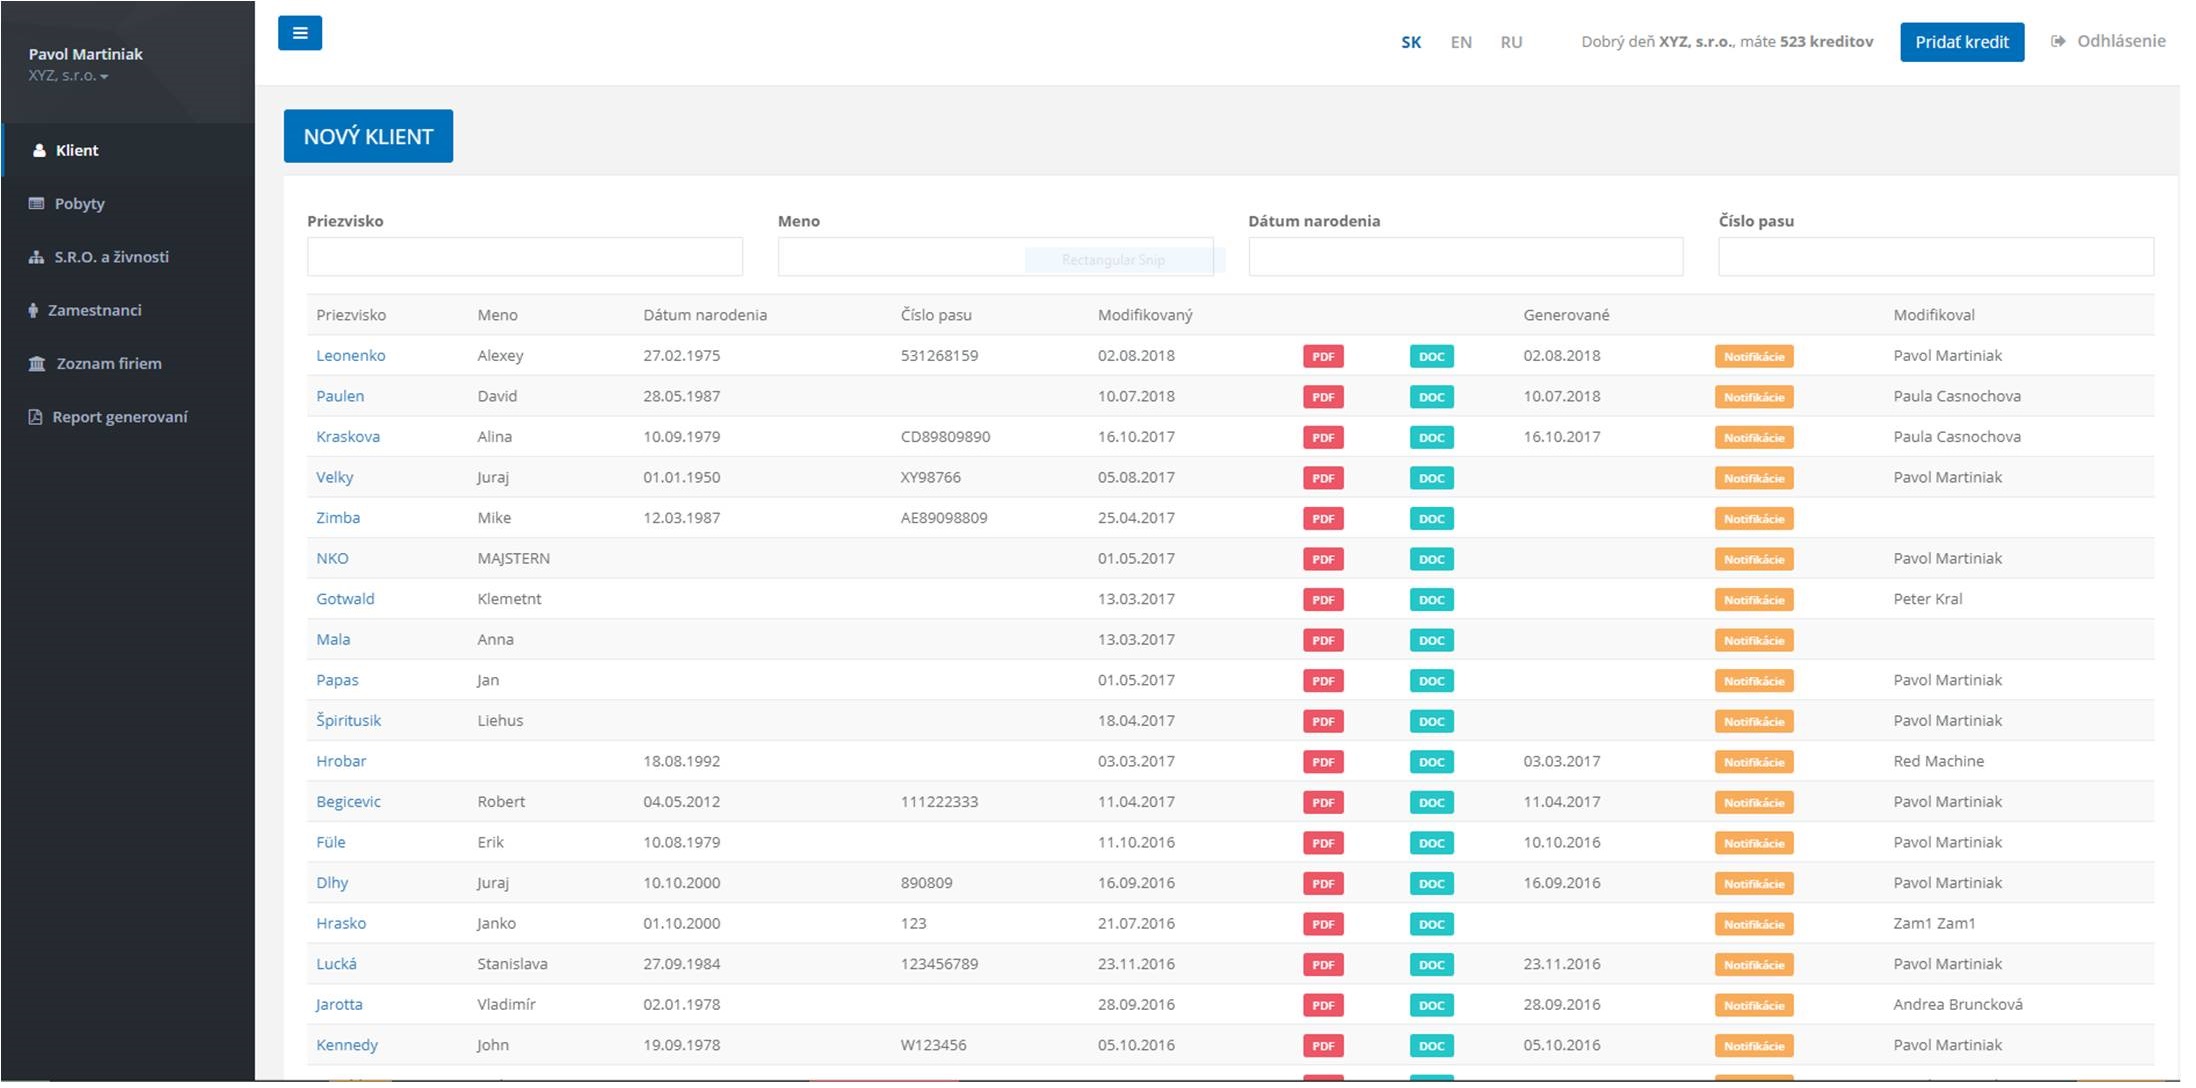Open client Špiritusik

[348, 721]
